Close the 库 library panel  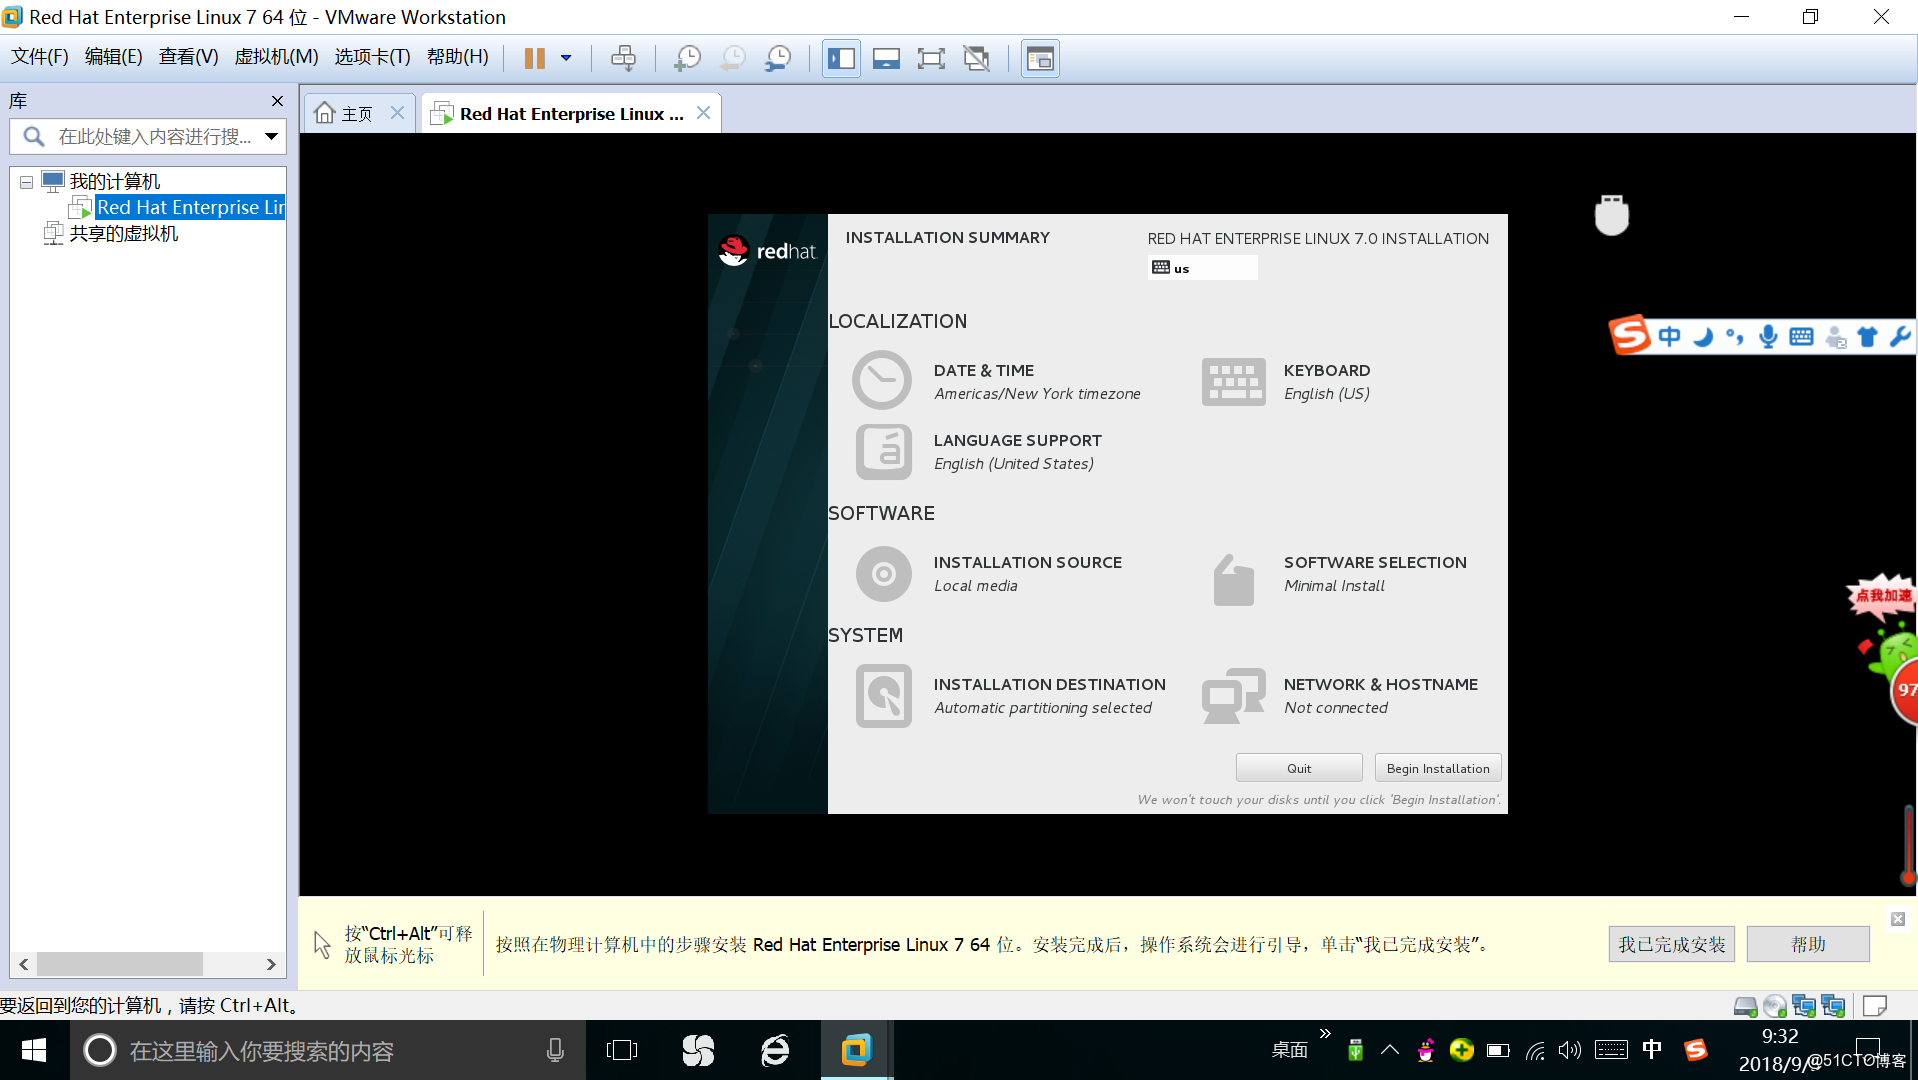pos(278,101)
